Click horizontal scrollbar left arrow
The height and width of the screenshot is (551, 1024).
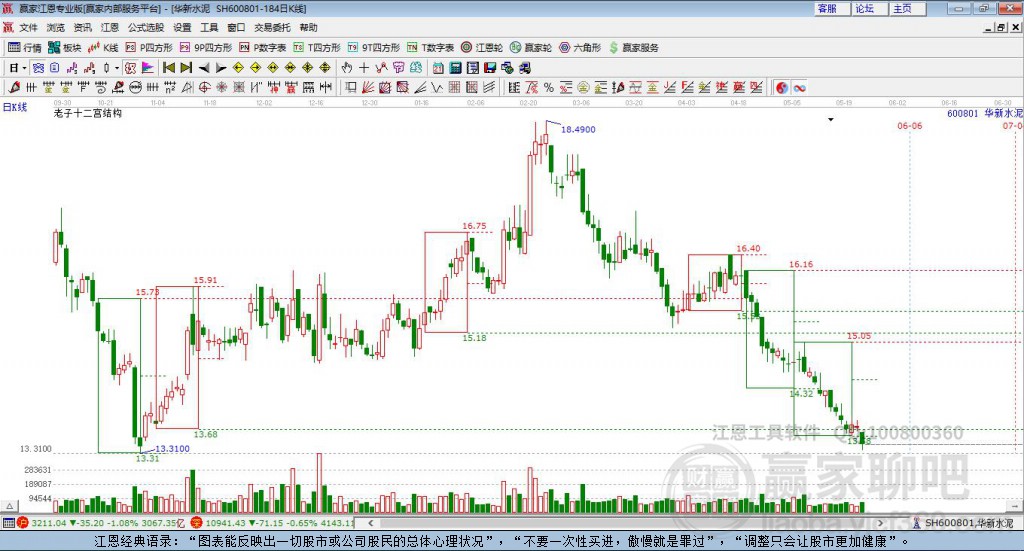click(370, 523)
